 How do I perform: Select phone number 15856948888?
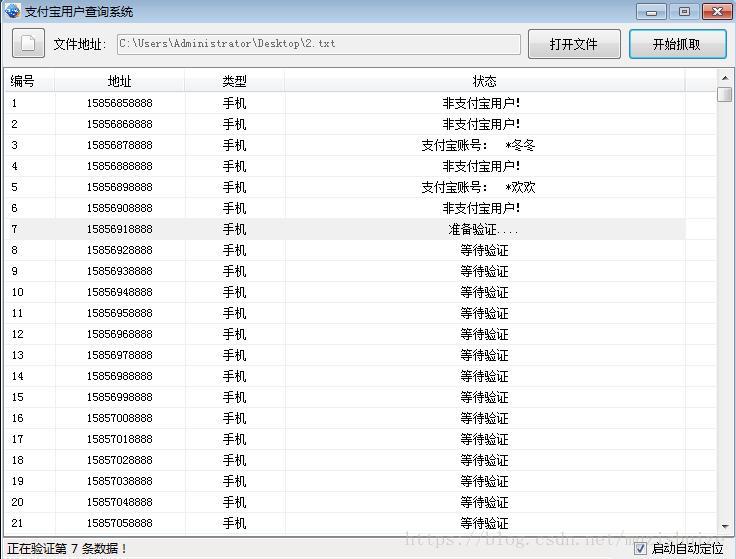(120, 292)
